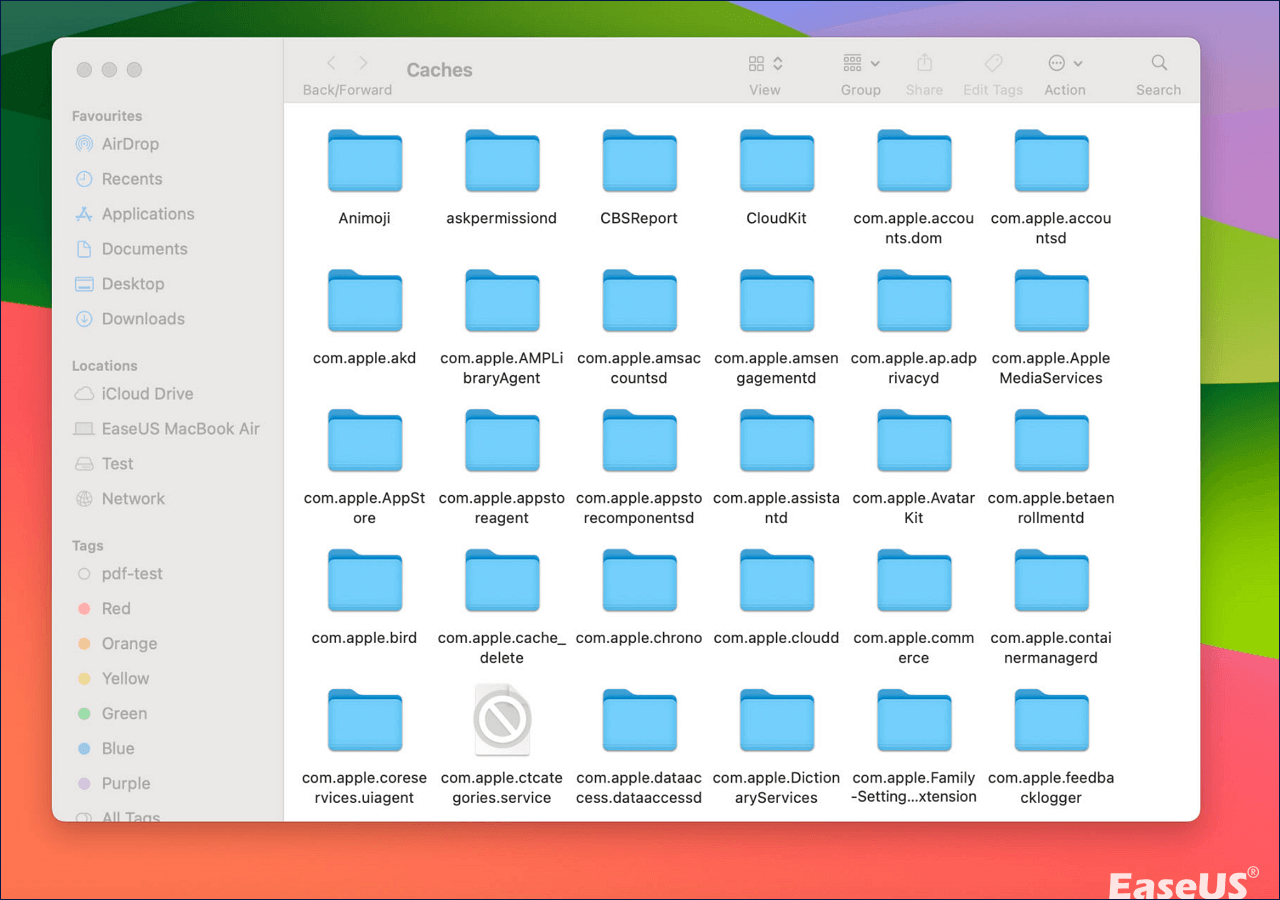This screenshot has width=1280, height=900.
Task: Open AirDrop in the sidebar
Action: coord(130,144)
